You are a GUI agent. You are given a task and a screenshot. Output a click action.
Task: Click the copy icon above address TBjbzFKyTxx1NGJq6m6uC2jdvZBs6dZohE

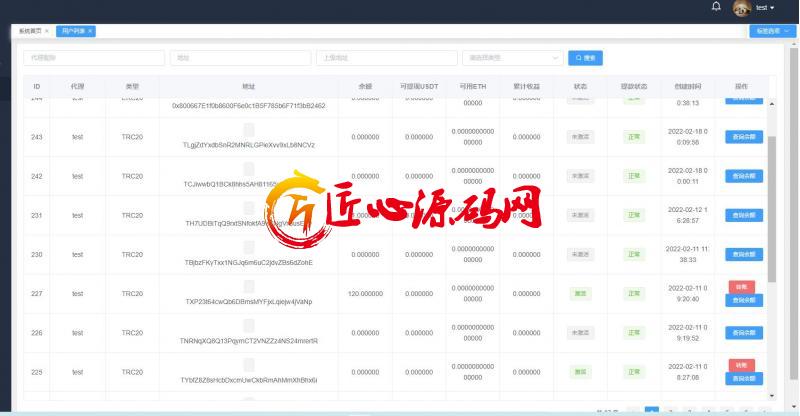[x=248, y=247]
